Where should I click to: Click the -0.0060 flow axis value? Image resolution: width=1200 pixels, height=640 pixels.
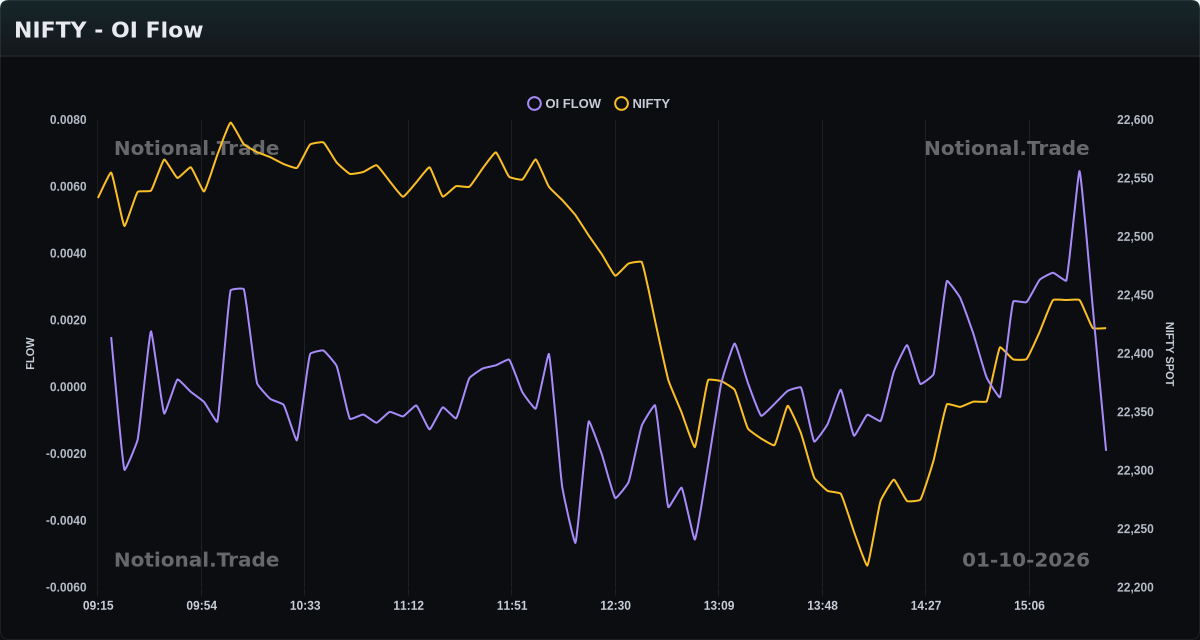[x=66, y=588]
